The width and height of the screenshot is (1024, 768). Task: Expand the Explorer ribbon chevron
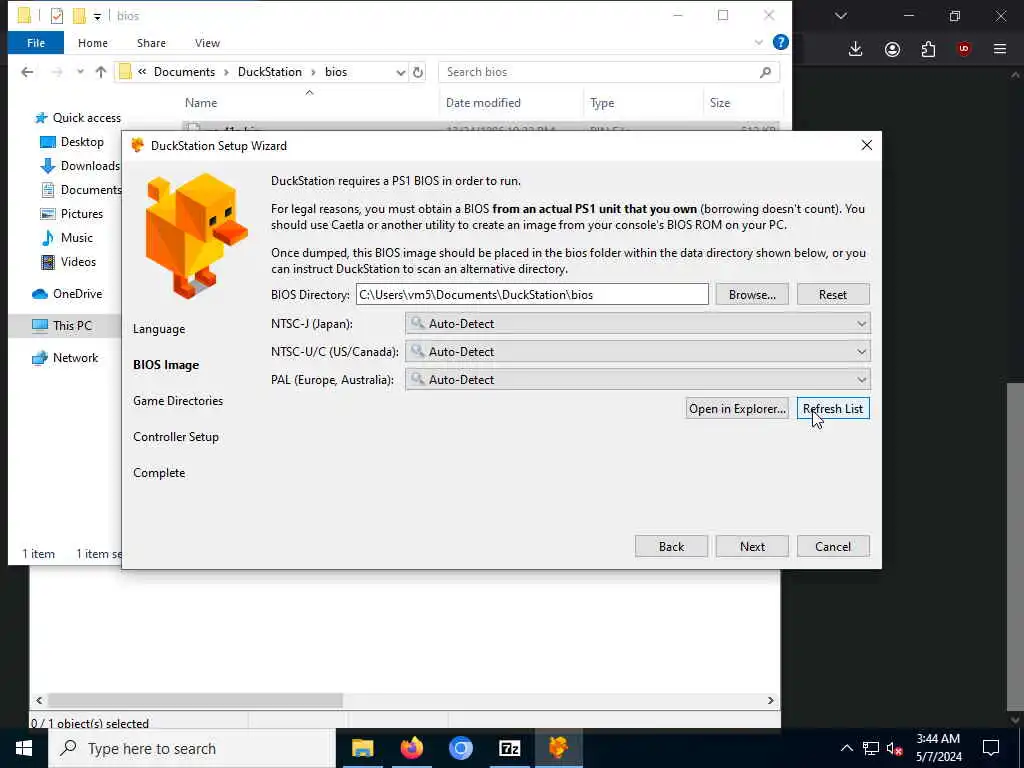click(758, 42)
